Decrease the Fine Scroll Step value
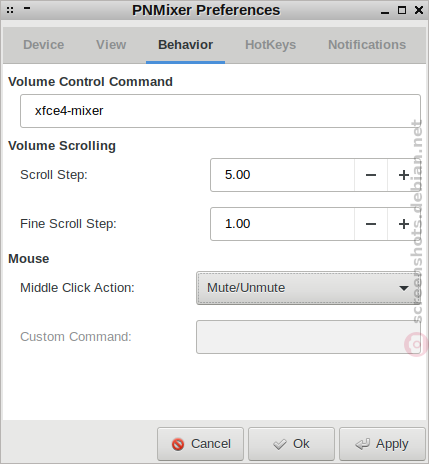 tap(371, 224)
